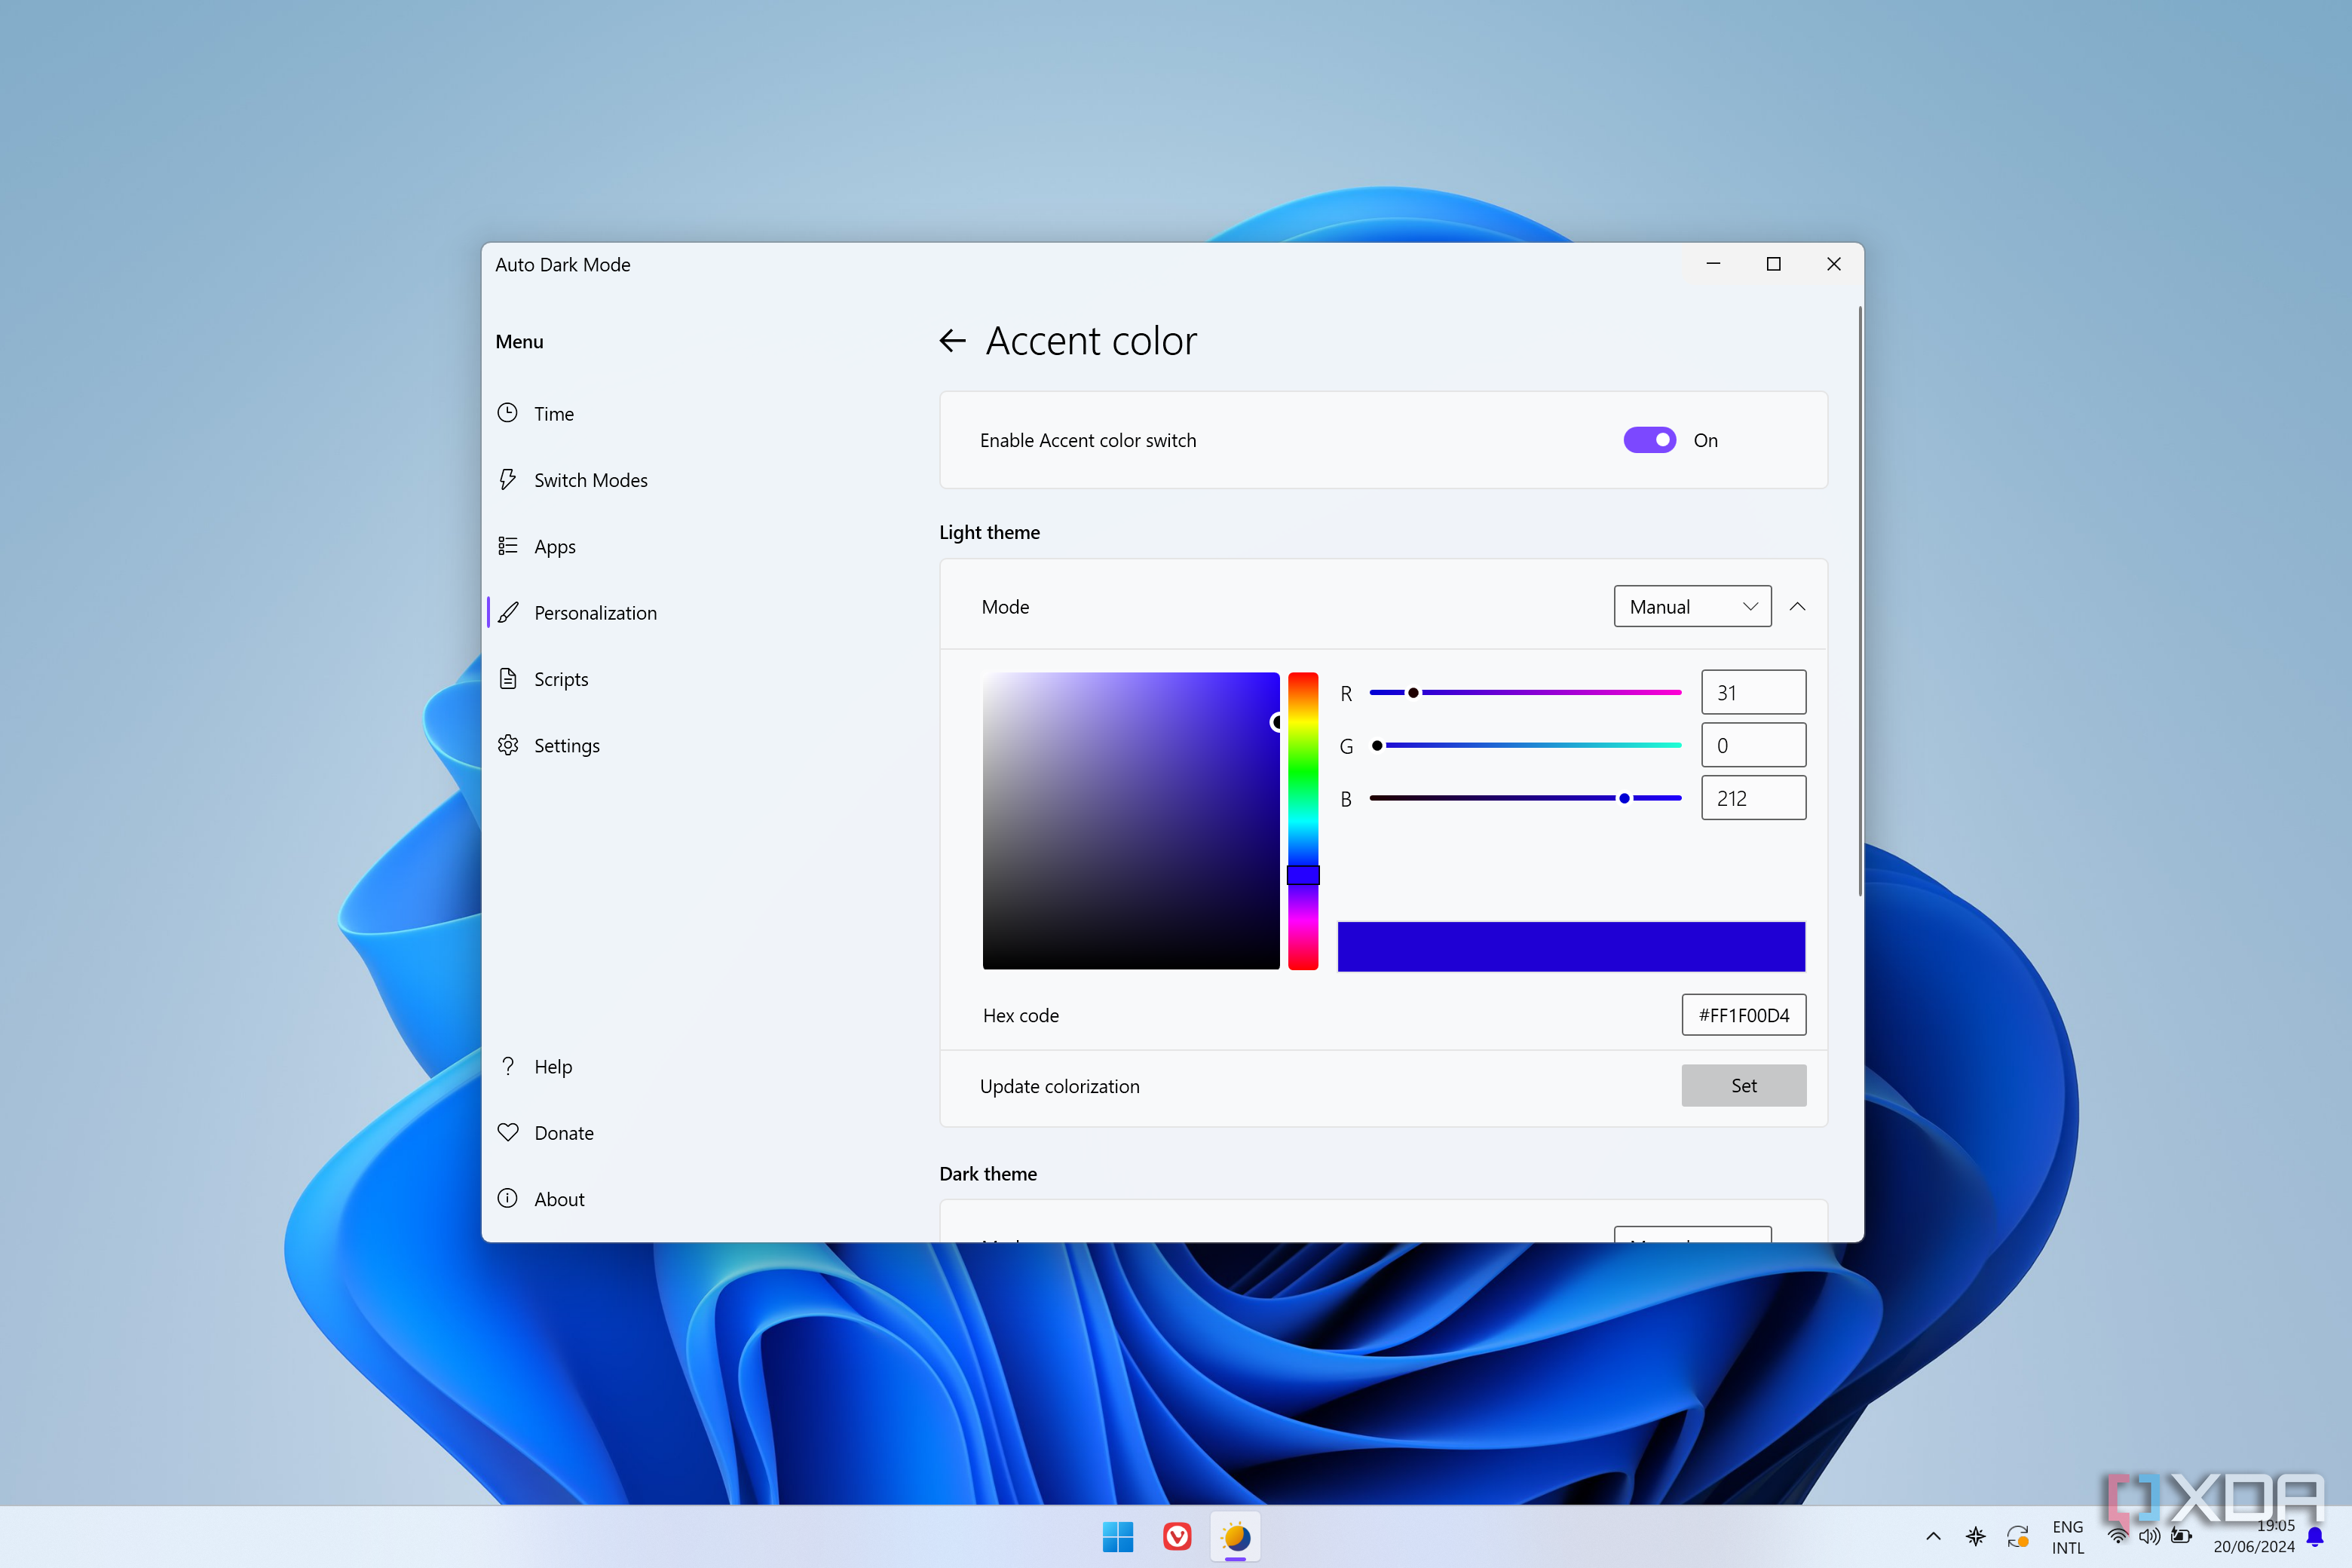Screen dimensions: 2352x1568
Task: Click the R red channel slider
Action: (x=1525, y=692)
